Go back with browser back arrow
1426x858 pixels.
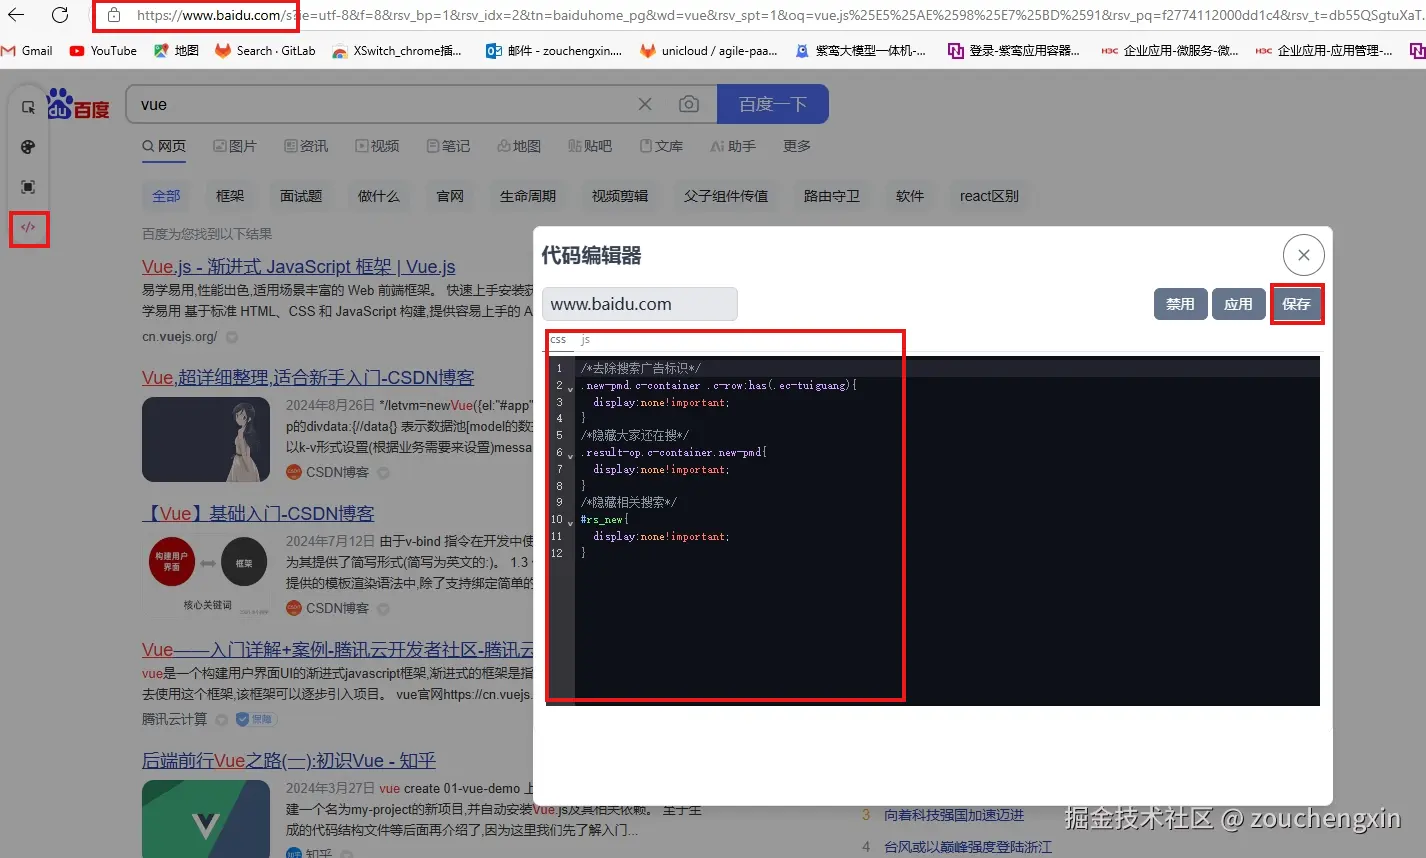pos(16,15)
